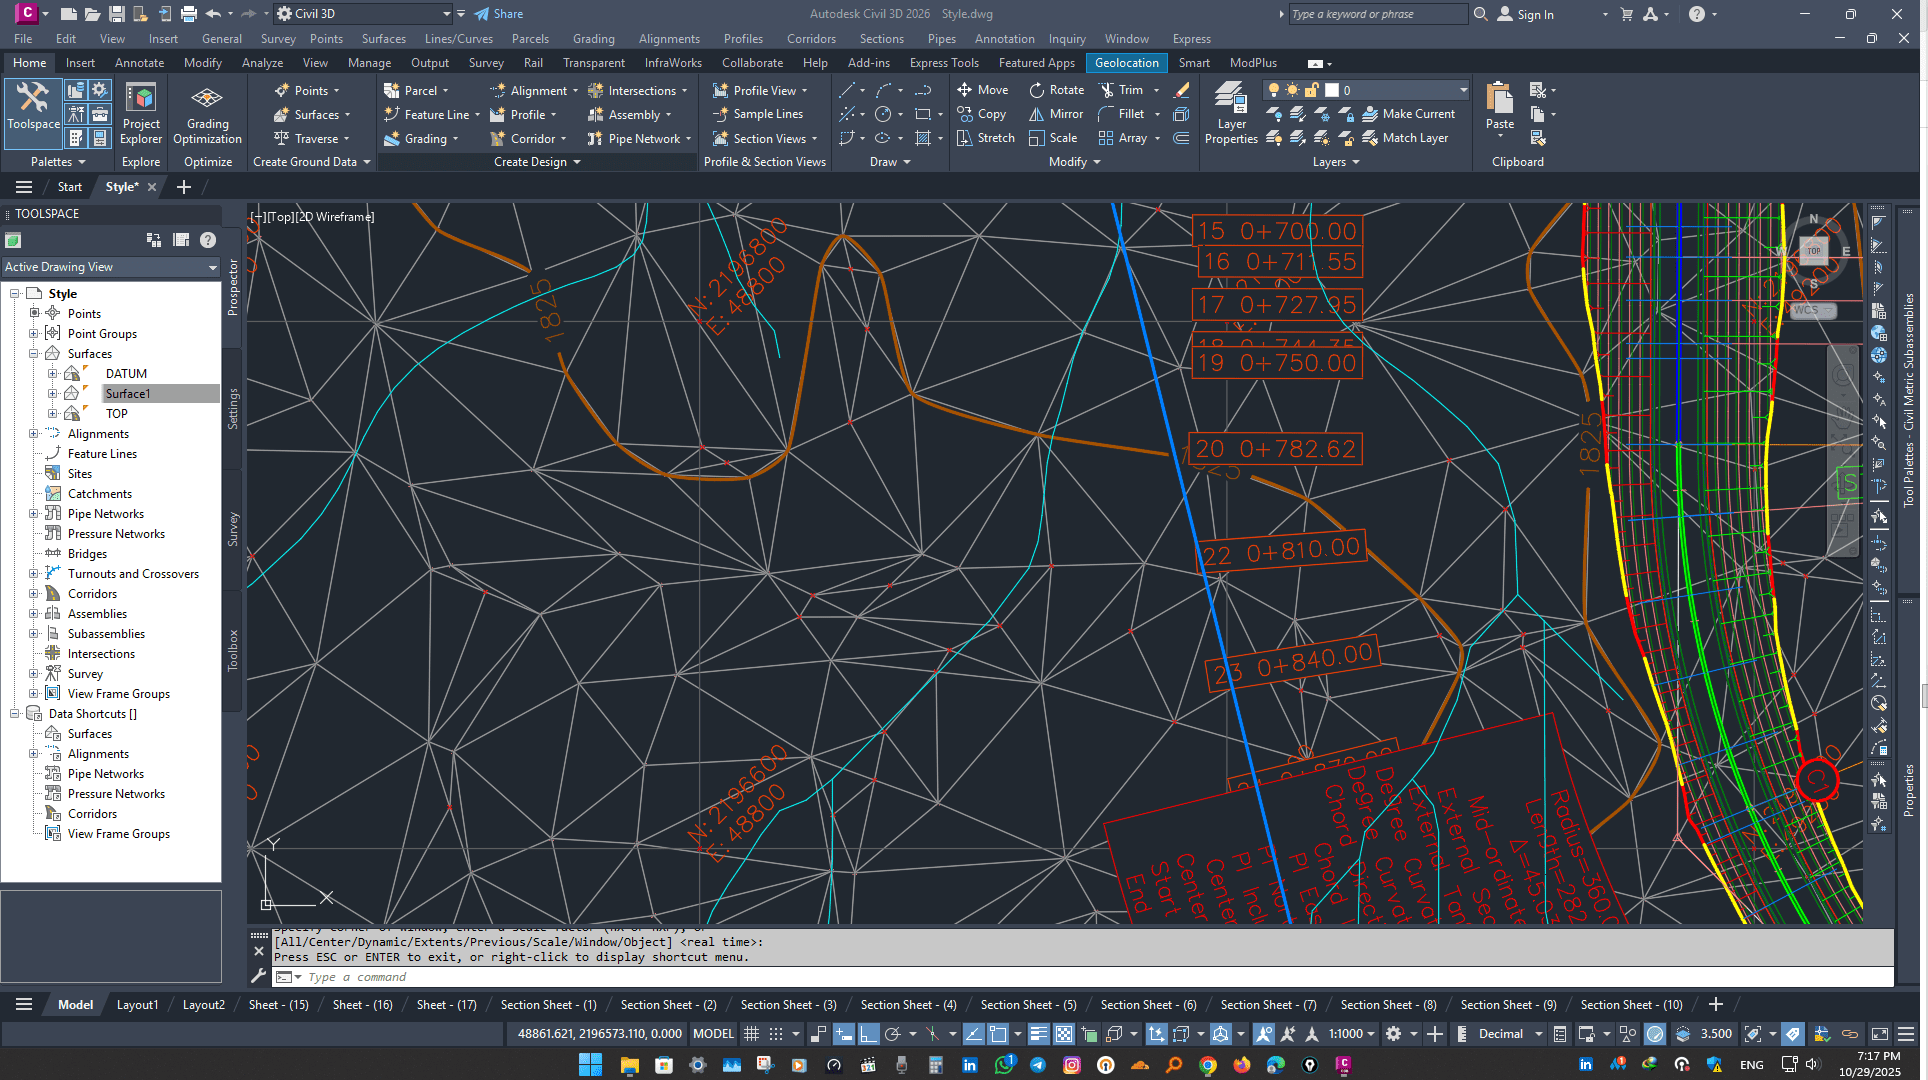
Task: Toggle drawing grid display in status bar
Action: [752, 1034]
